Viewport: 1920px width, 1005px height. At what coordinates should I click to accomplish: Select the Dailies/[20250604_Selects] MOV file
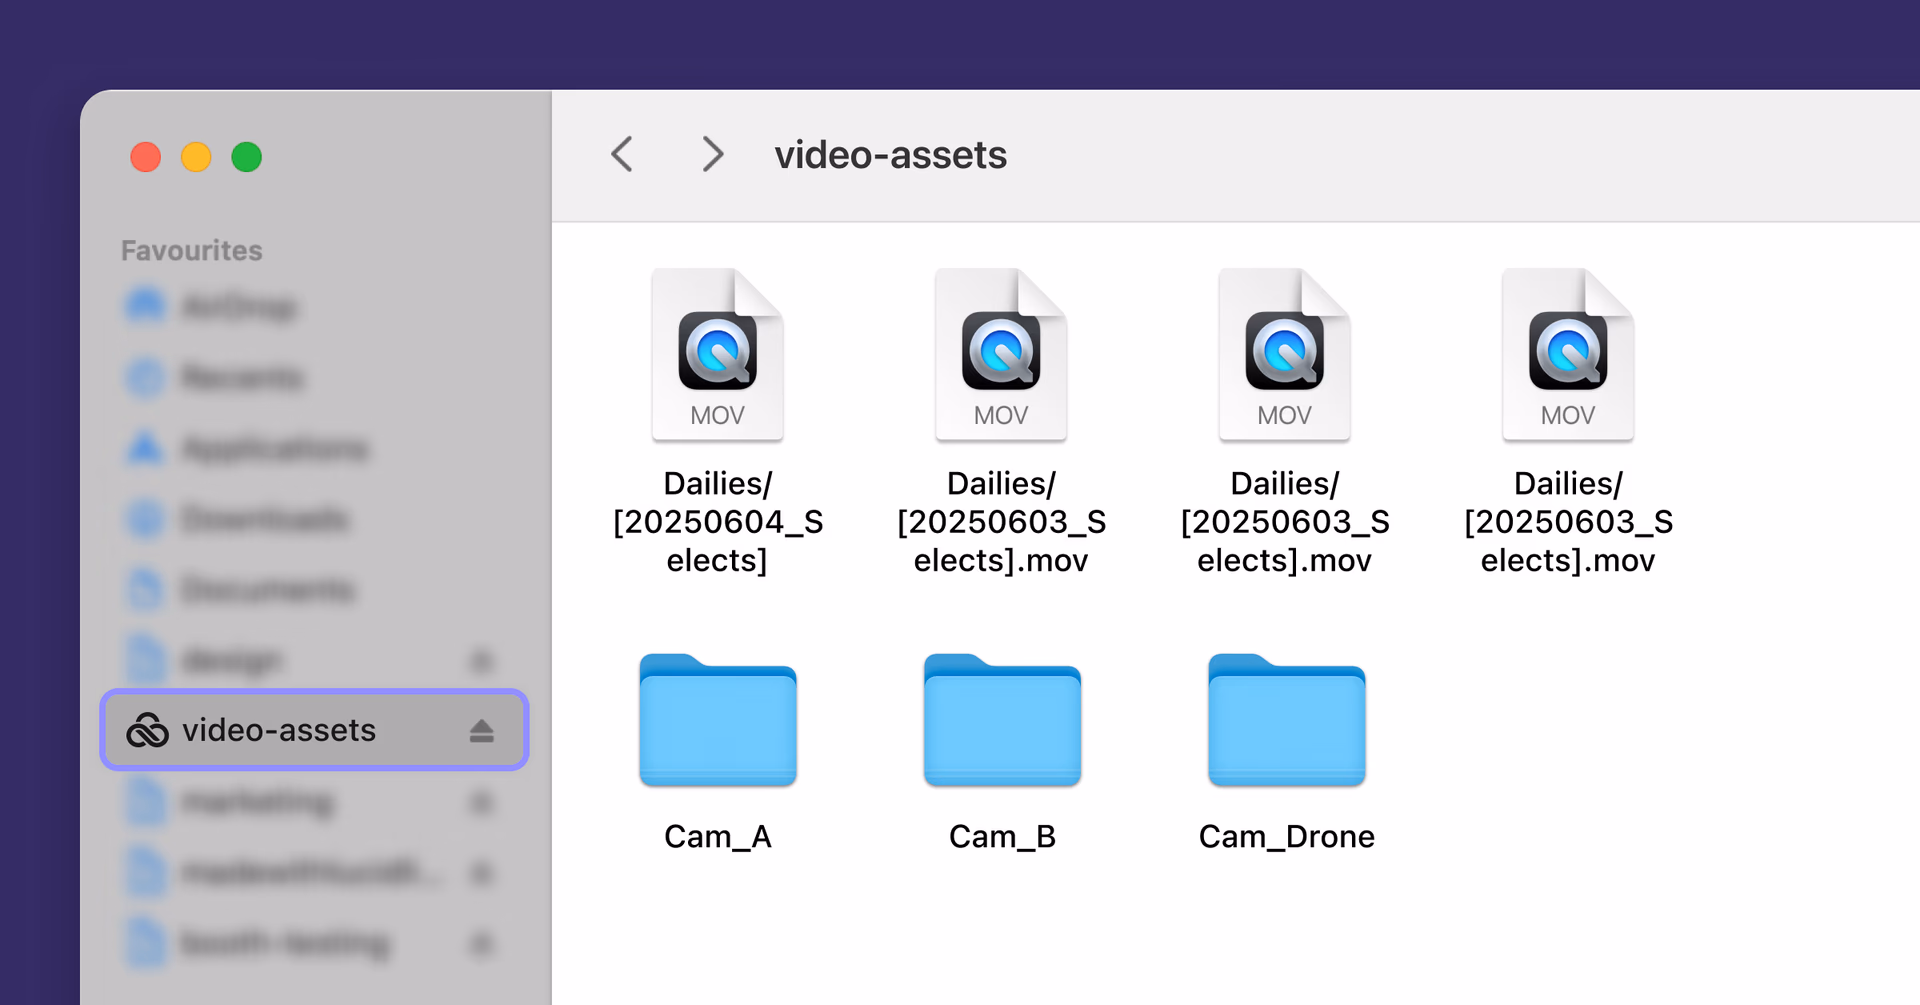(718, 422)
